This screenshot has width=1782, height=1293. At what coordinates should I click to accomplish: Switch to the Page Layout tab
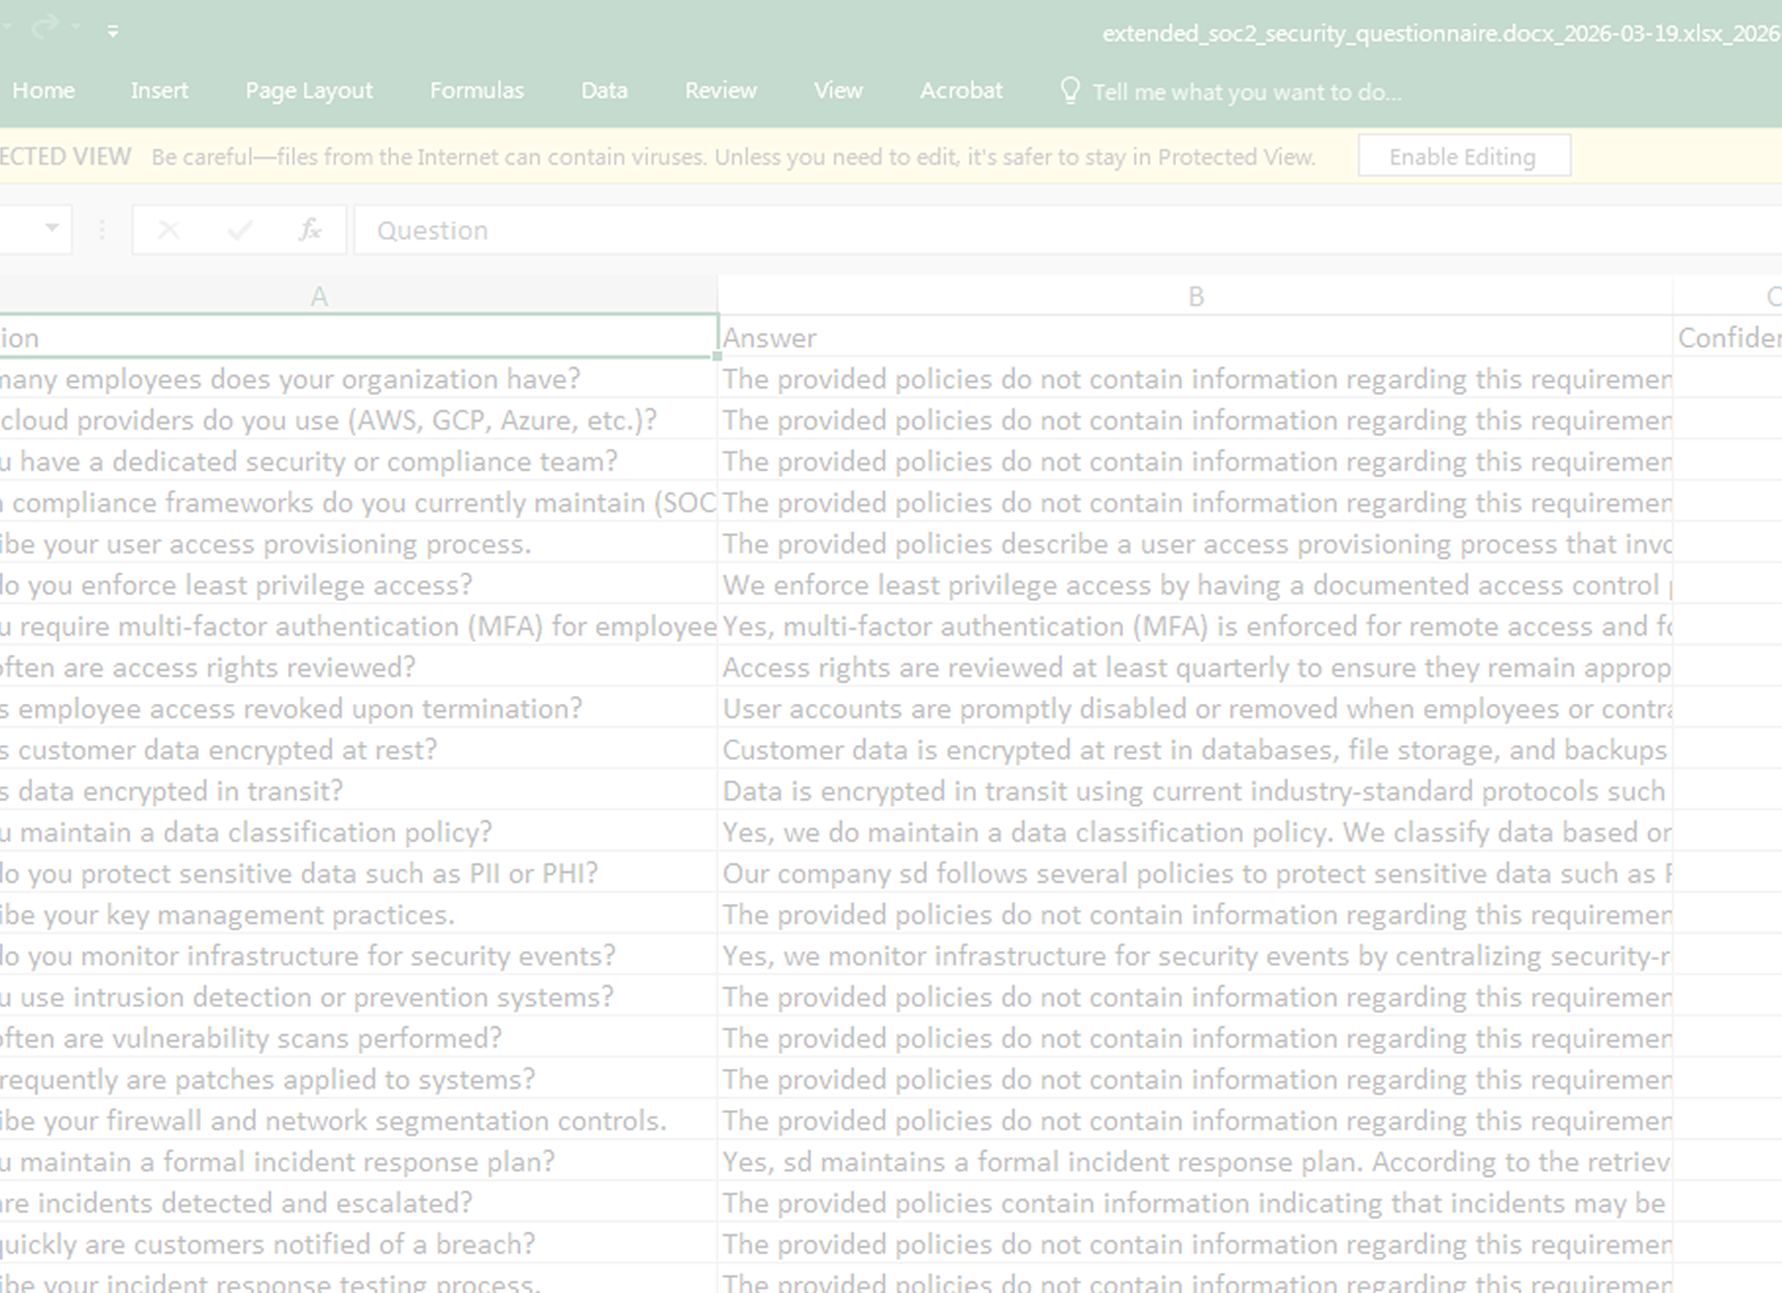(x=309, y=91)
